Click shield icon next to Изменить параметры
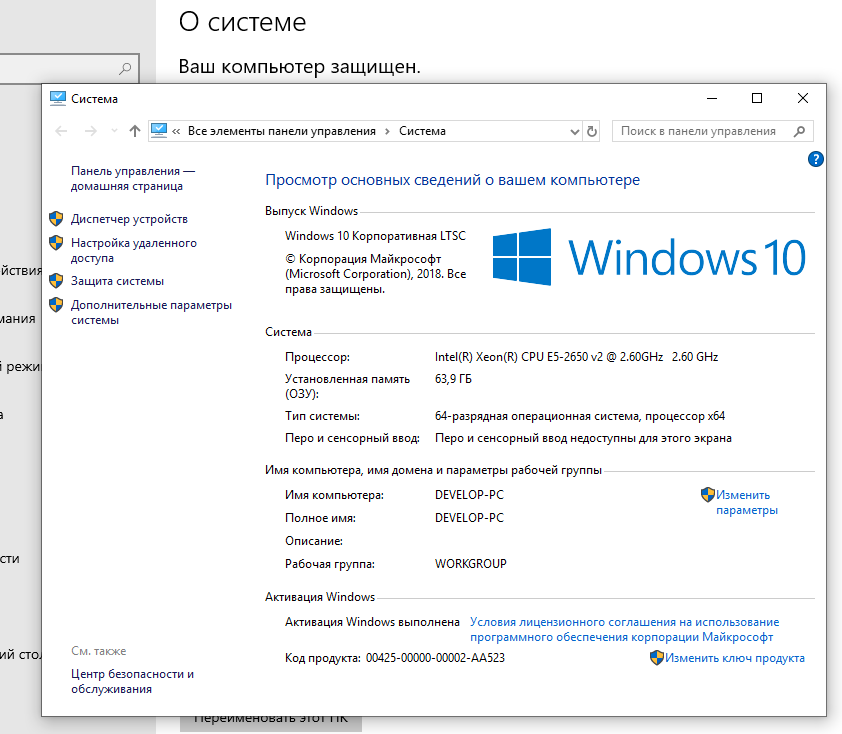This screenshot has width=842, height=734. pos(708,495)
